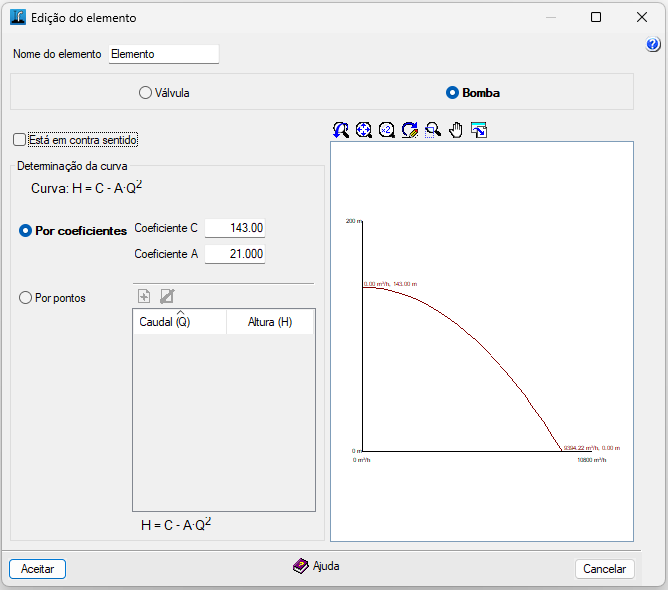
Task: Check Está em contra sentido box
Action: click(20, 140)
